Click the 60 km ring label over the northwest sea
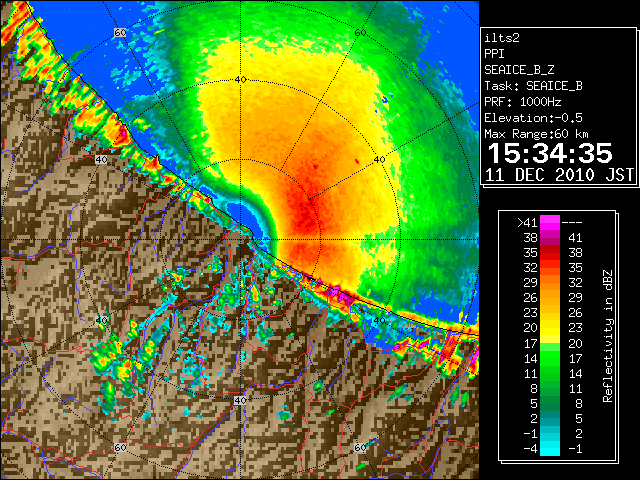 pyautogui.click(x=120, y=33)
